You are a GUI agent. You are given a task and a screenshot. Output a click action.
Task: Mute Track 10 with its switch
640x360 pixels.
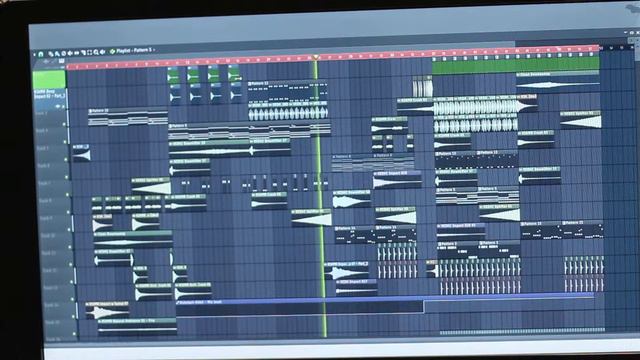(x=70, y=247)
